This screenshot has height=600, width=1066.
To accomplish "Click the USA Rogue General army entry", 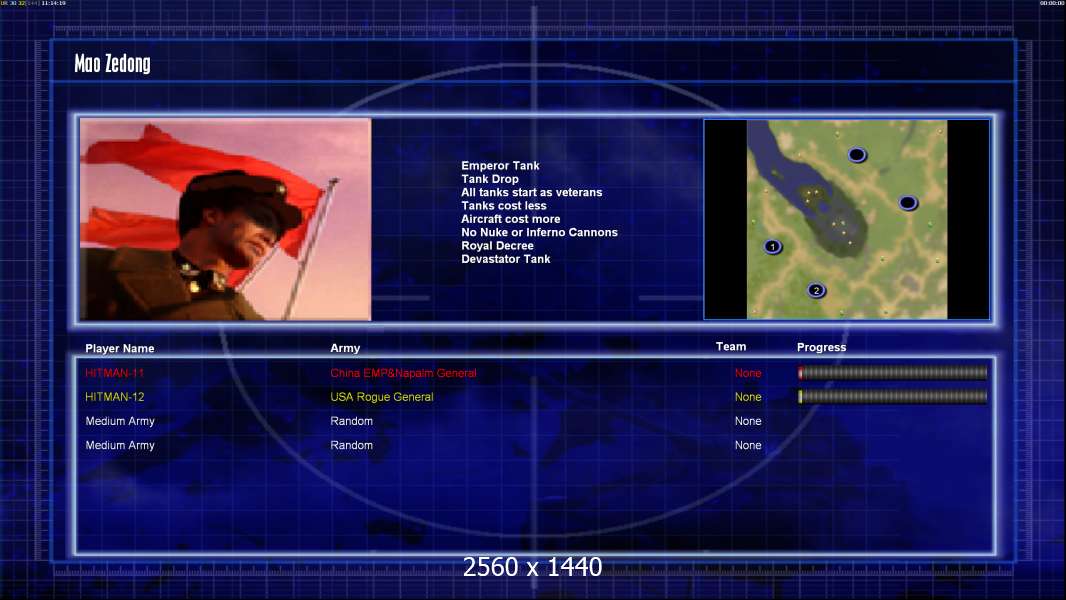I will (x=382, y=397).
